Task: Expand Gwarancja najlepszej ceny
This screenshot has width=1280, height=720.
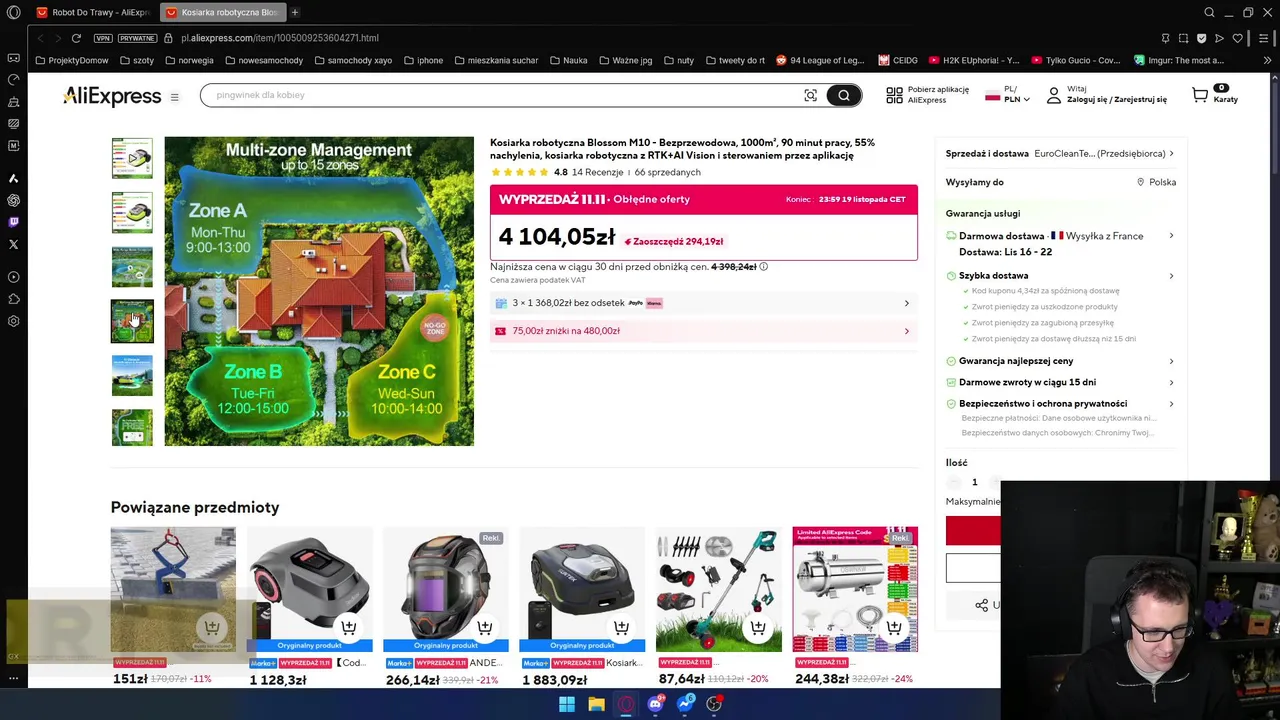Action: (x=1171, y=361)
